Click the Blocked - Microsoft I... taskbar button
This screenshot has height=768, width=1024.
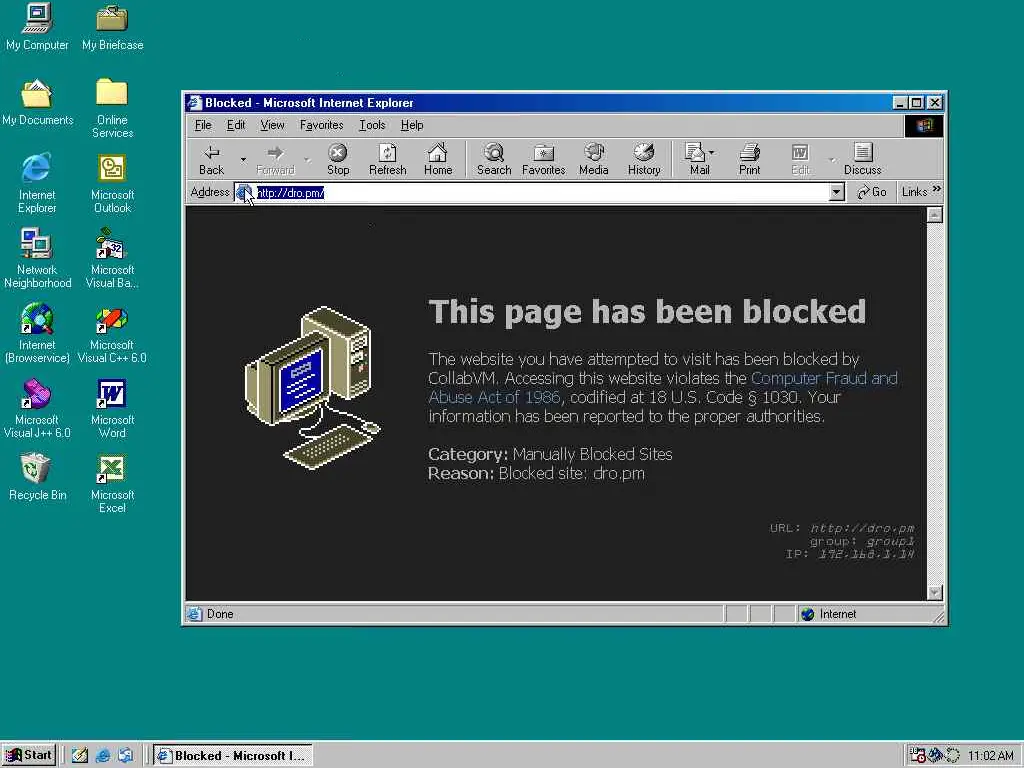(233, 755)
